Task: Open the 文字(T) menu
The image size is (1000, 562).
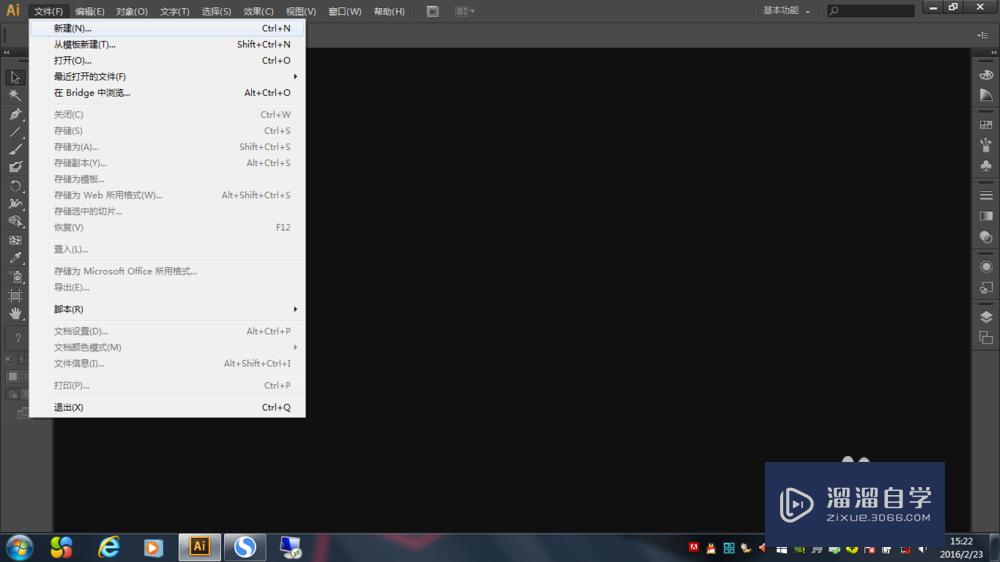Action: coord(174,11)
